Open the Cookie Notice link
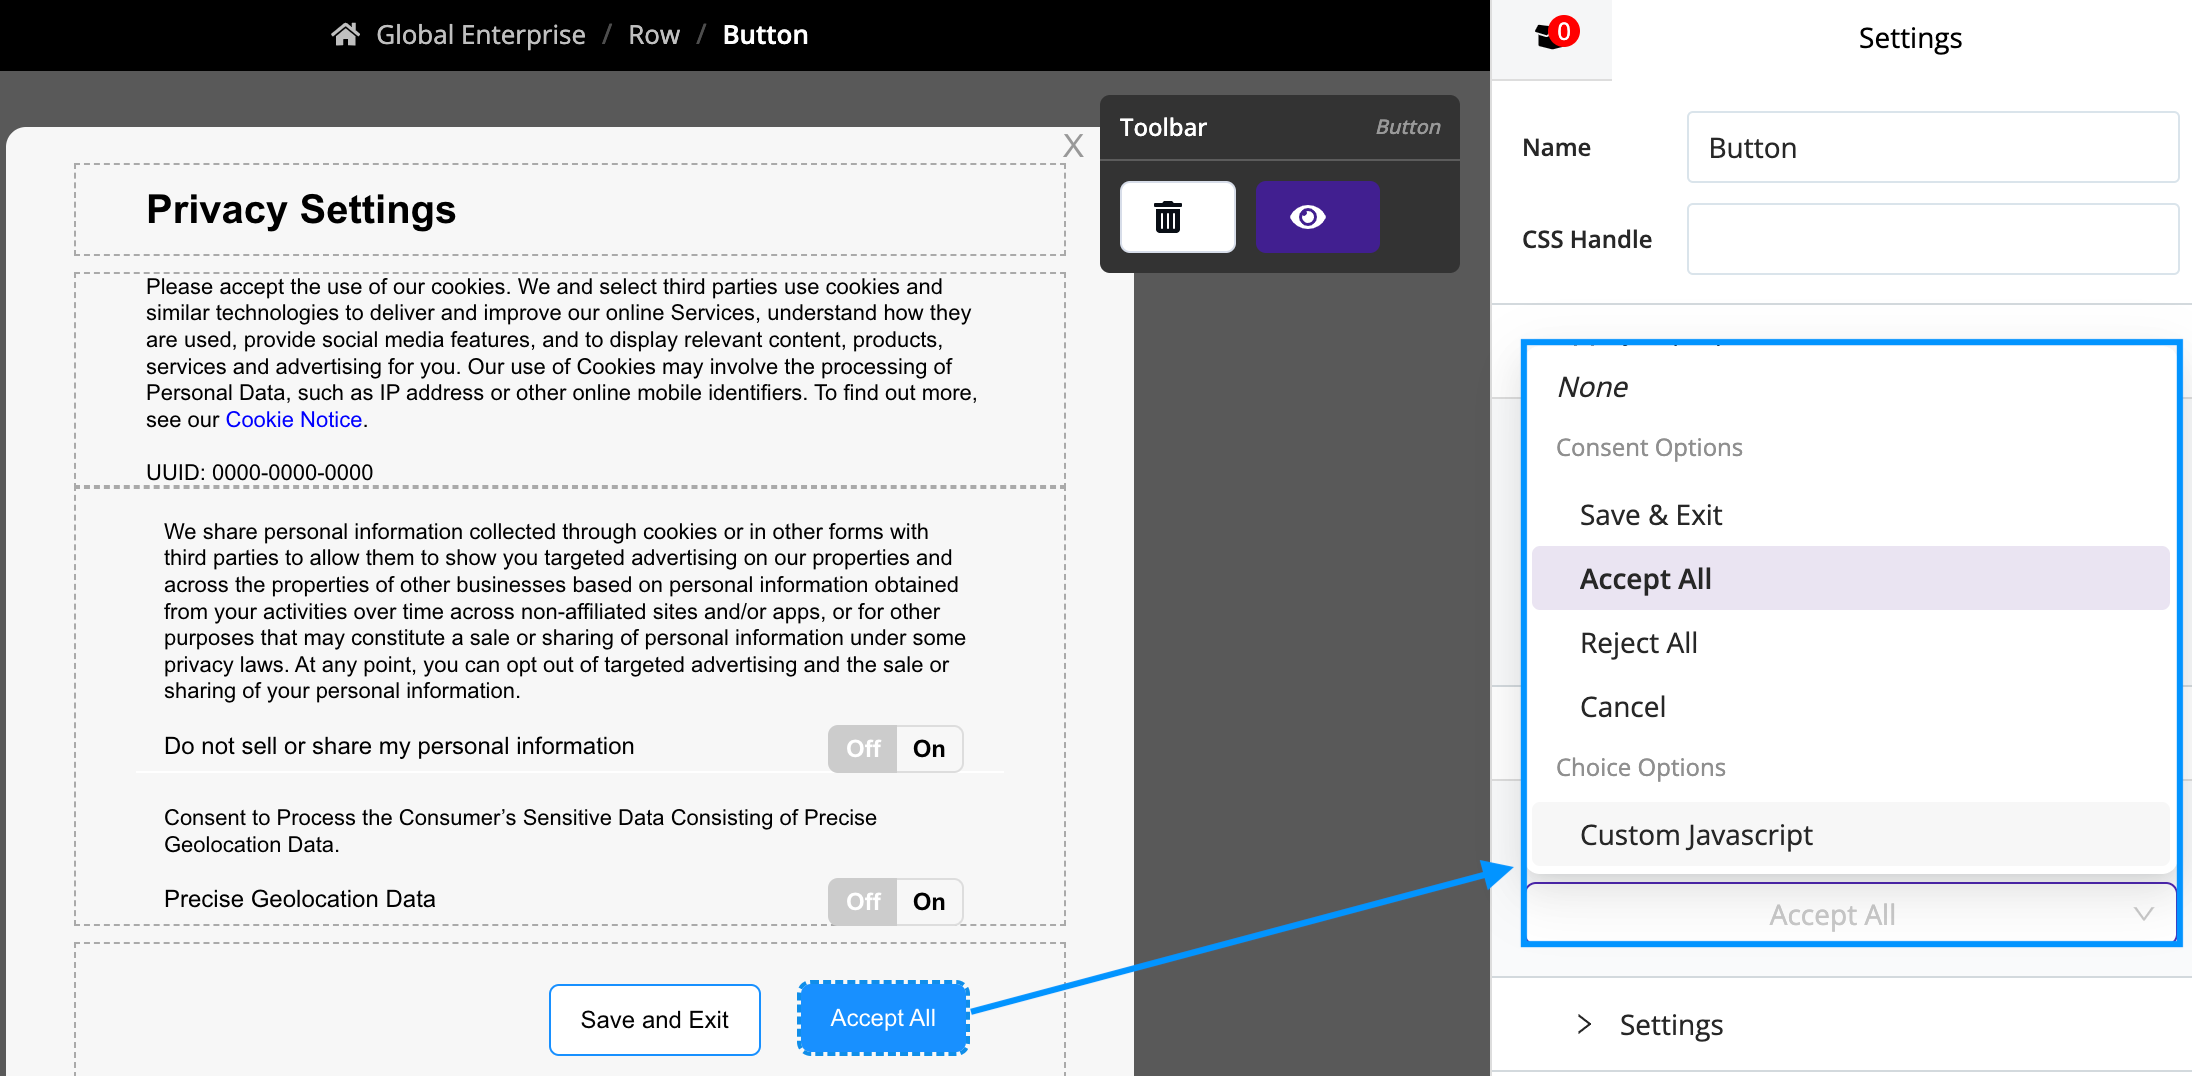The height and width of the screenshot is (1076, 2192). (x=293, y=419)
